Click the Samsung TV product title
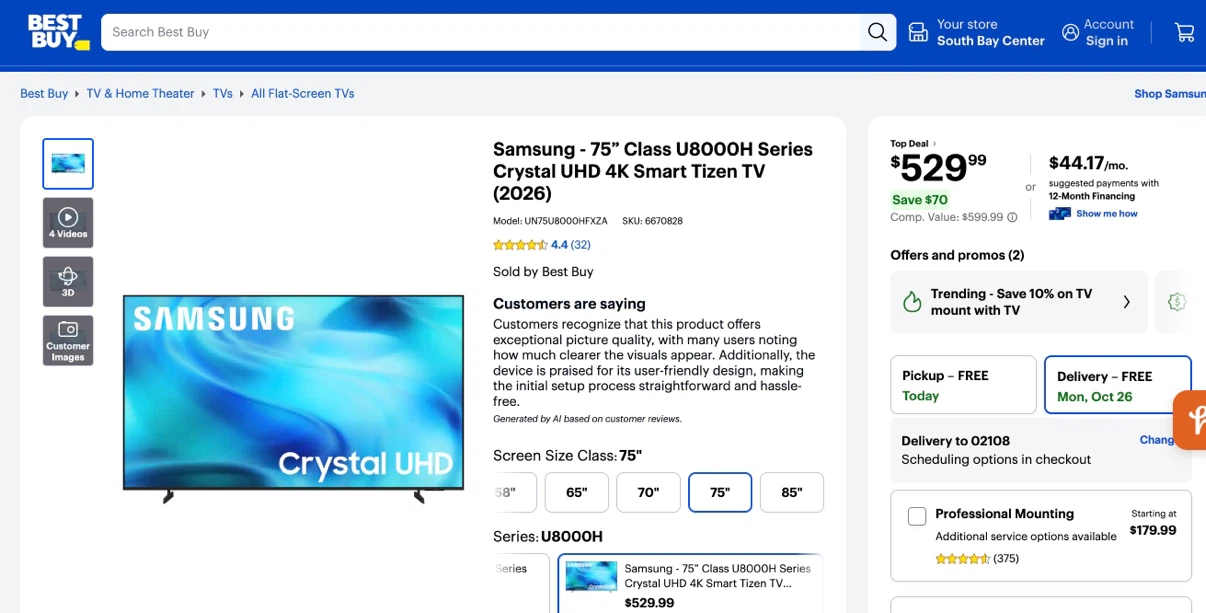The width and height of the screenshot is (1206, 613). [653, 171]
